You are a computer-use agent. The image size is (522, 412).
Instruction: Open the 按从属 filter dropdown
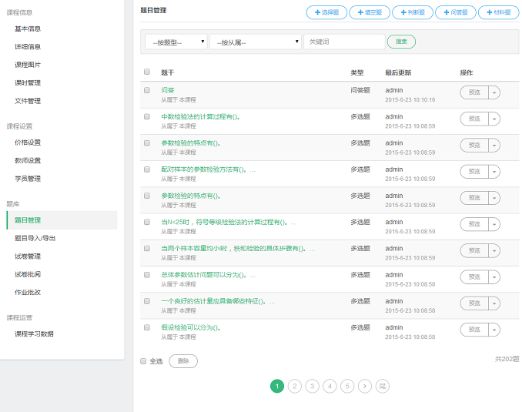(x=255, y=42)
